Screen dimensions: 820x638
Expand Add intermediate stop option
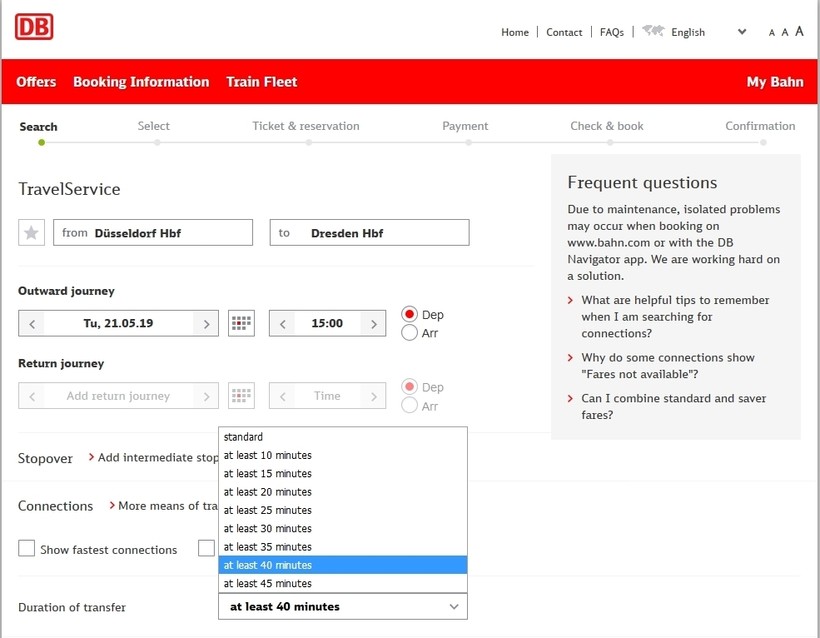(157, 457)
